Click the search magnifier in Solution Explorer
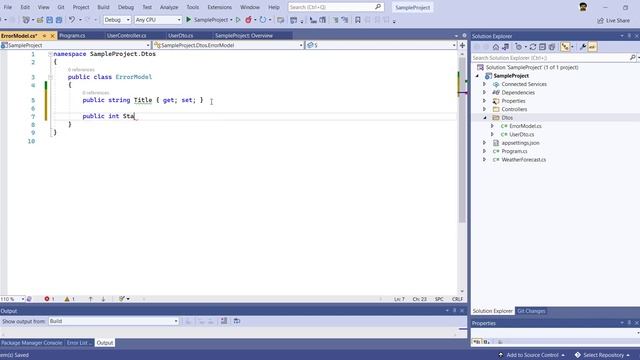 pyautogui.click(x=633, y=58)
